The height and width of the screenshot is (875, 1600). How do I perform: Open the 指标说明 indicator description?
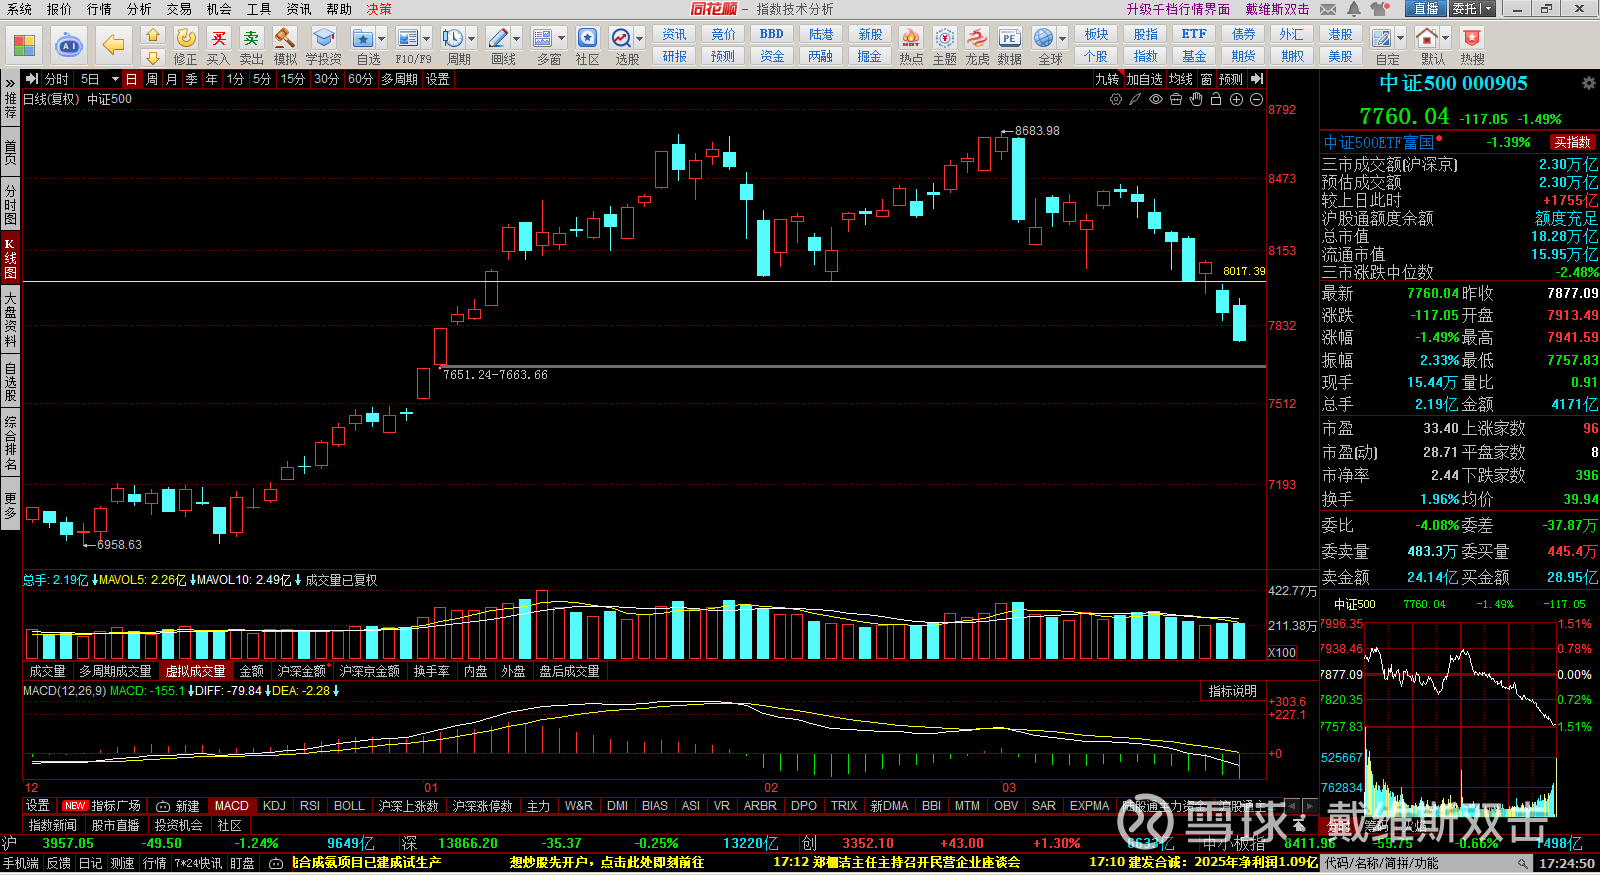click(x=1232, y=691)
